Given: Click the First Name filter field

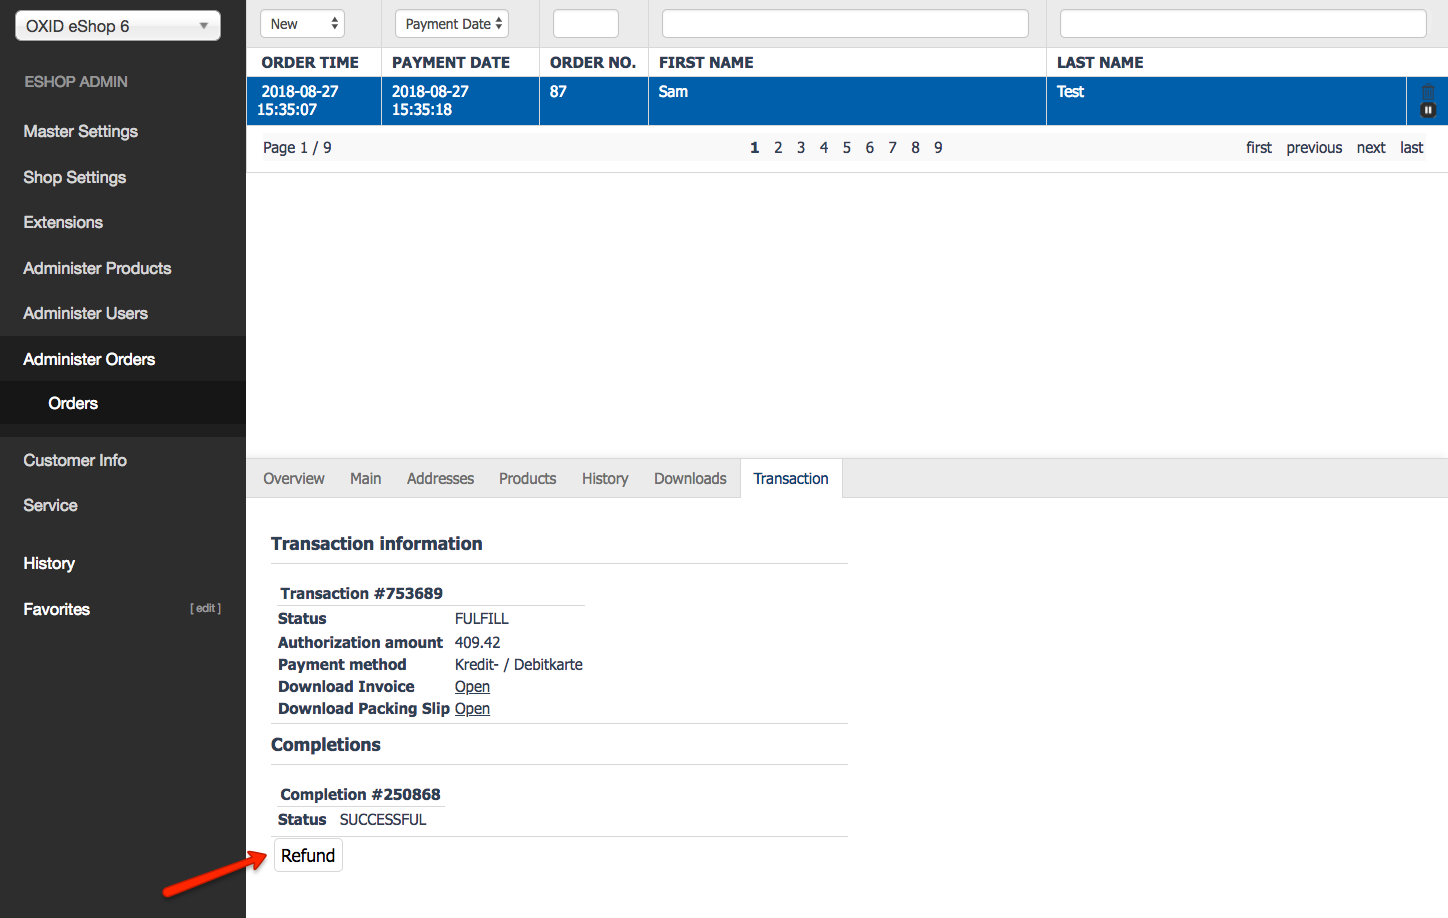Looking at the screenshot, I should [x=845, y=22].
